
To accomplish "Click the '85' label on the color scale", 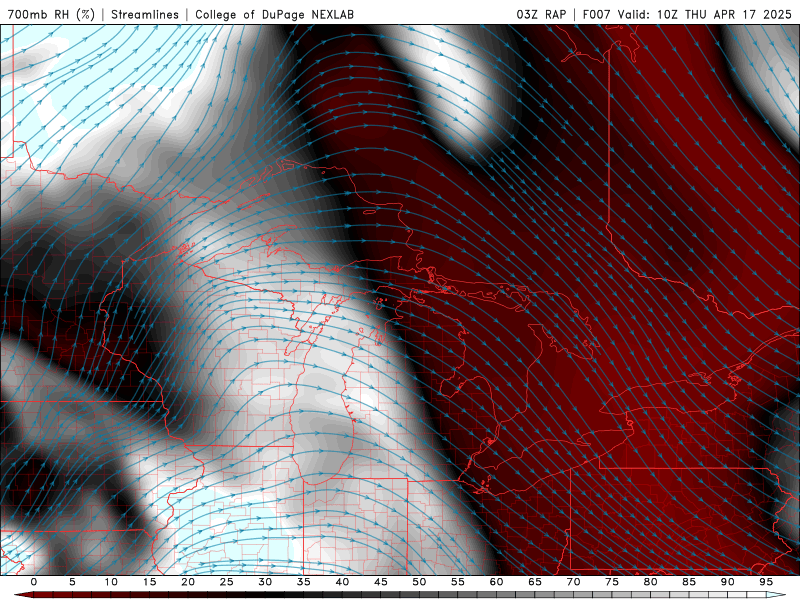I will [x=689, y=582].
